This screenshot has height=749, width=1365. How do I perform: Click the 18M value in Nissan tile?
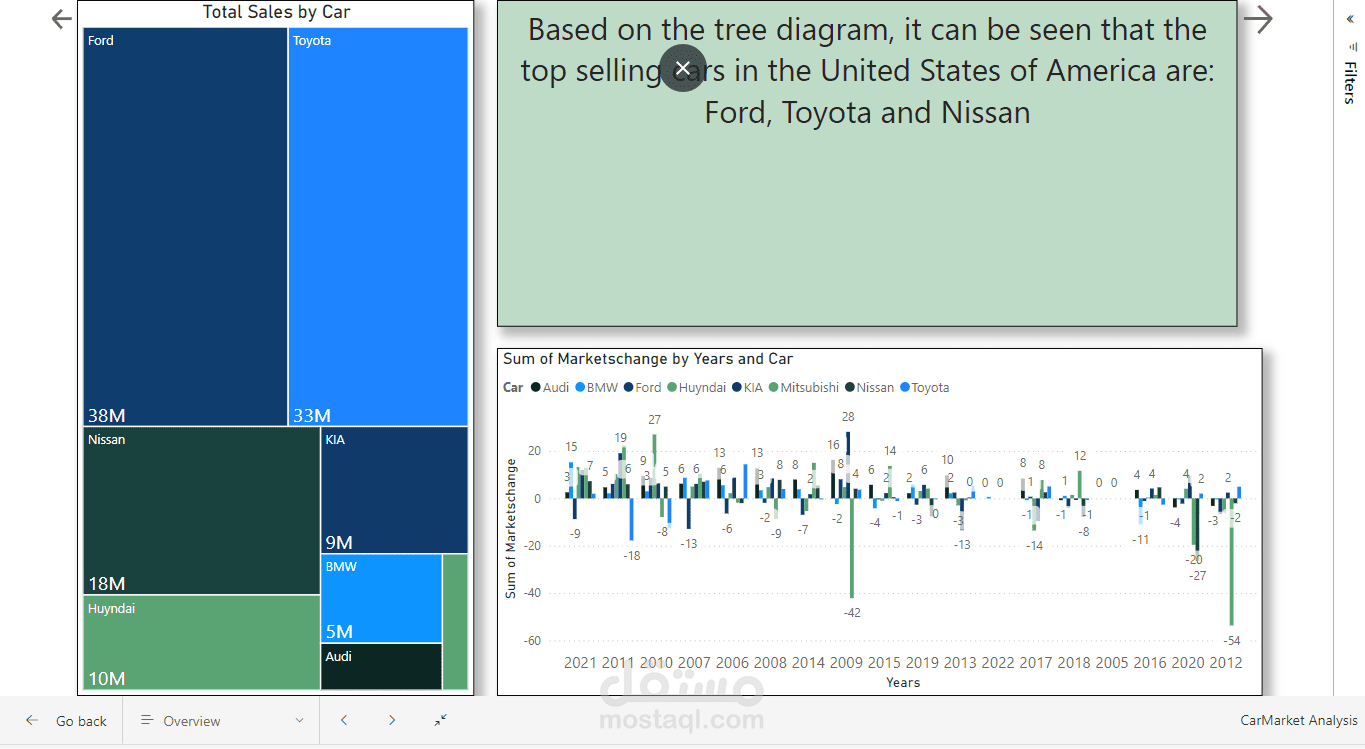107,584
